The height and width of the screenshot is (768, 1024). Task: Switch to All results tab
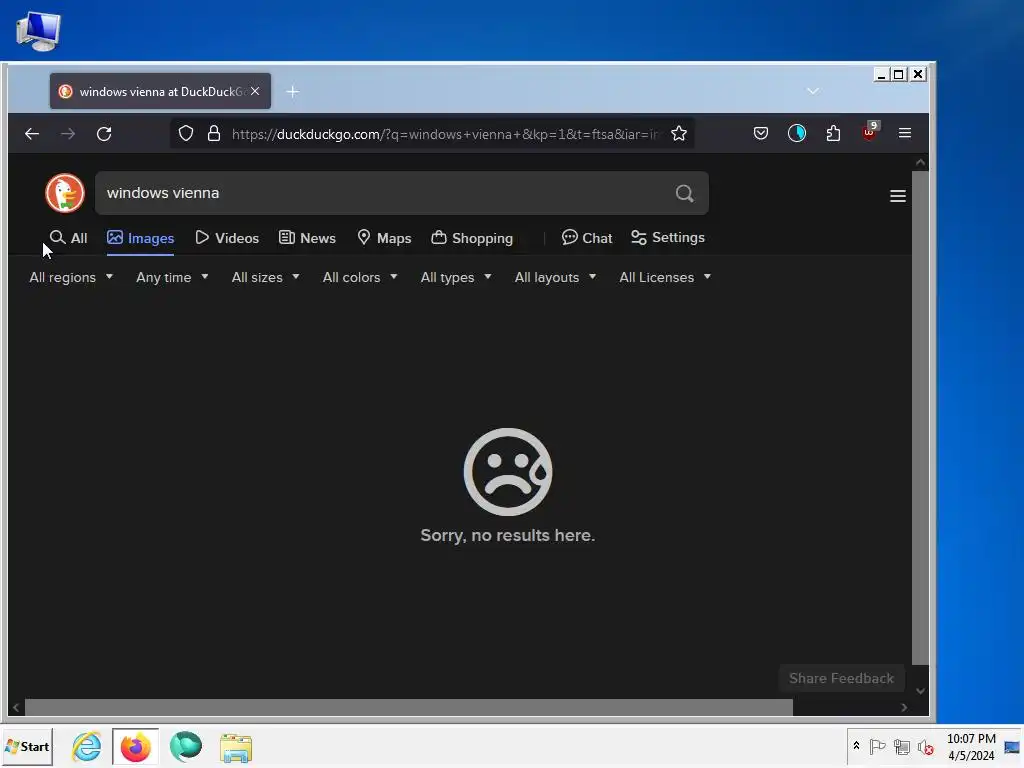click(69, 238)
